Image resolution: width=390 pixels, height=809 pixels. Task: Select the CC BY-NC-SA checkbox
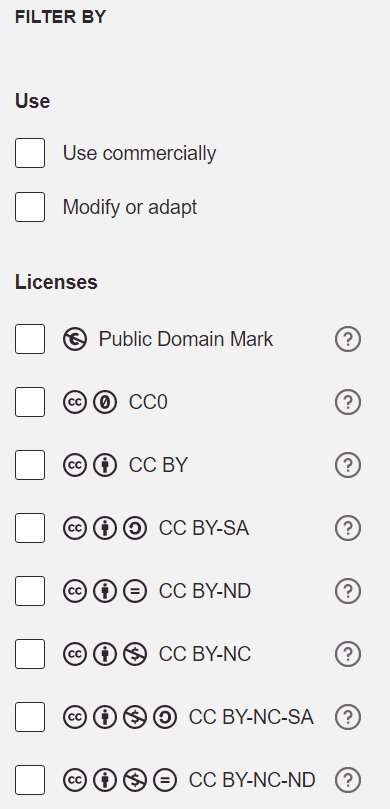30,717
